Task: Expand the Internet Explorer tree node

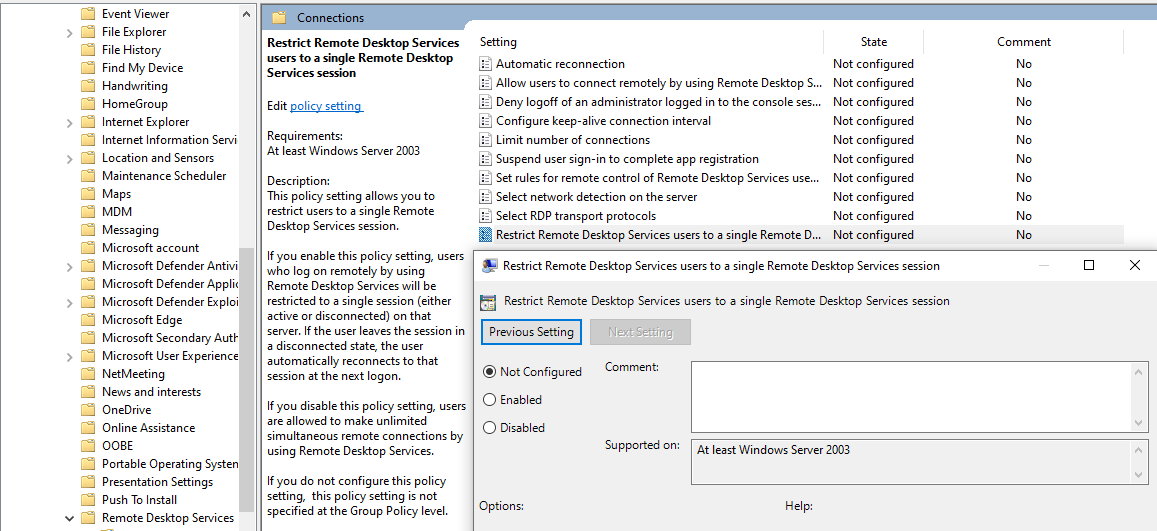Action: click(x=69, y=122)
